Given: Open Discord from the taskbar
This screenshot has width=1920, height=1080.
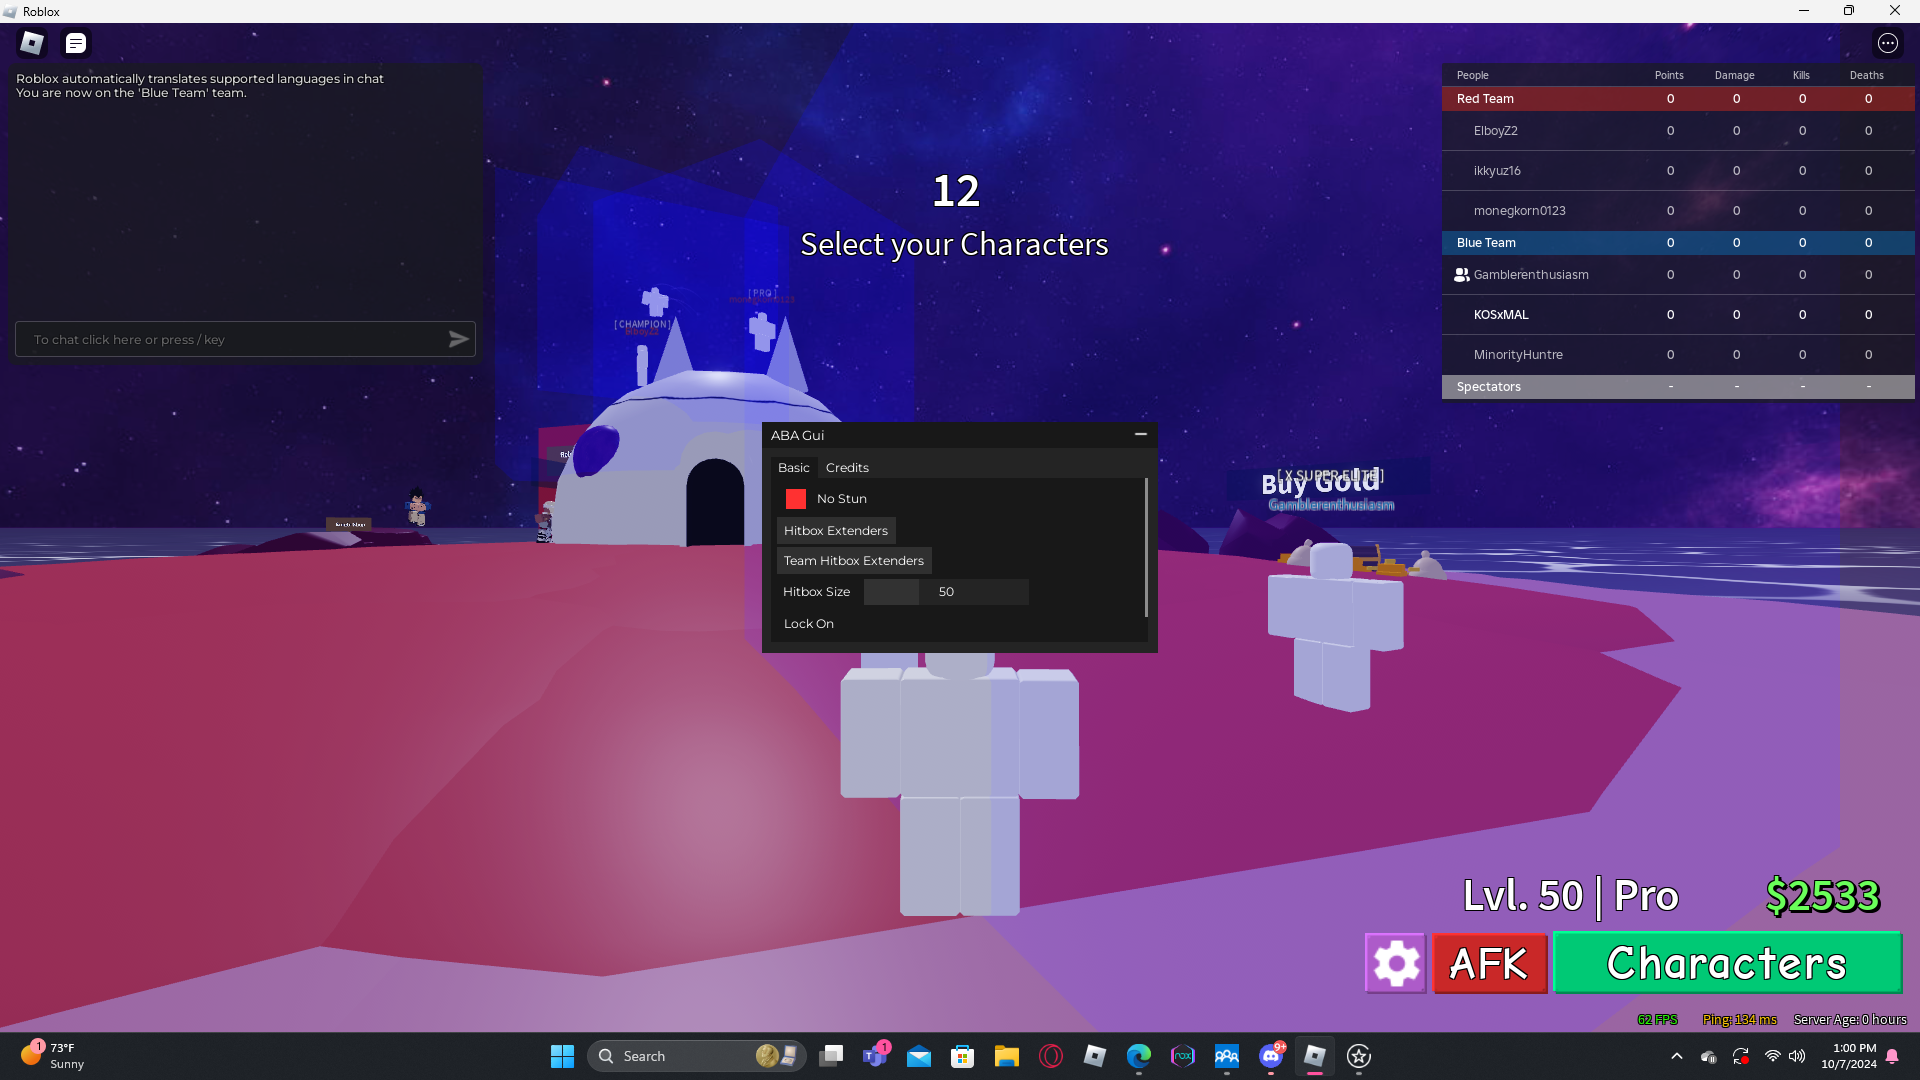Looking at the screenshot, I should [1271, 1056].
